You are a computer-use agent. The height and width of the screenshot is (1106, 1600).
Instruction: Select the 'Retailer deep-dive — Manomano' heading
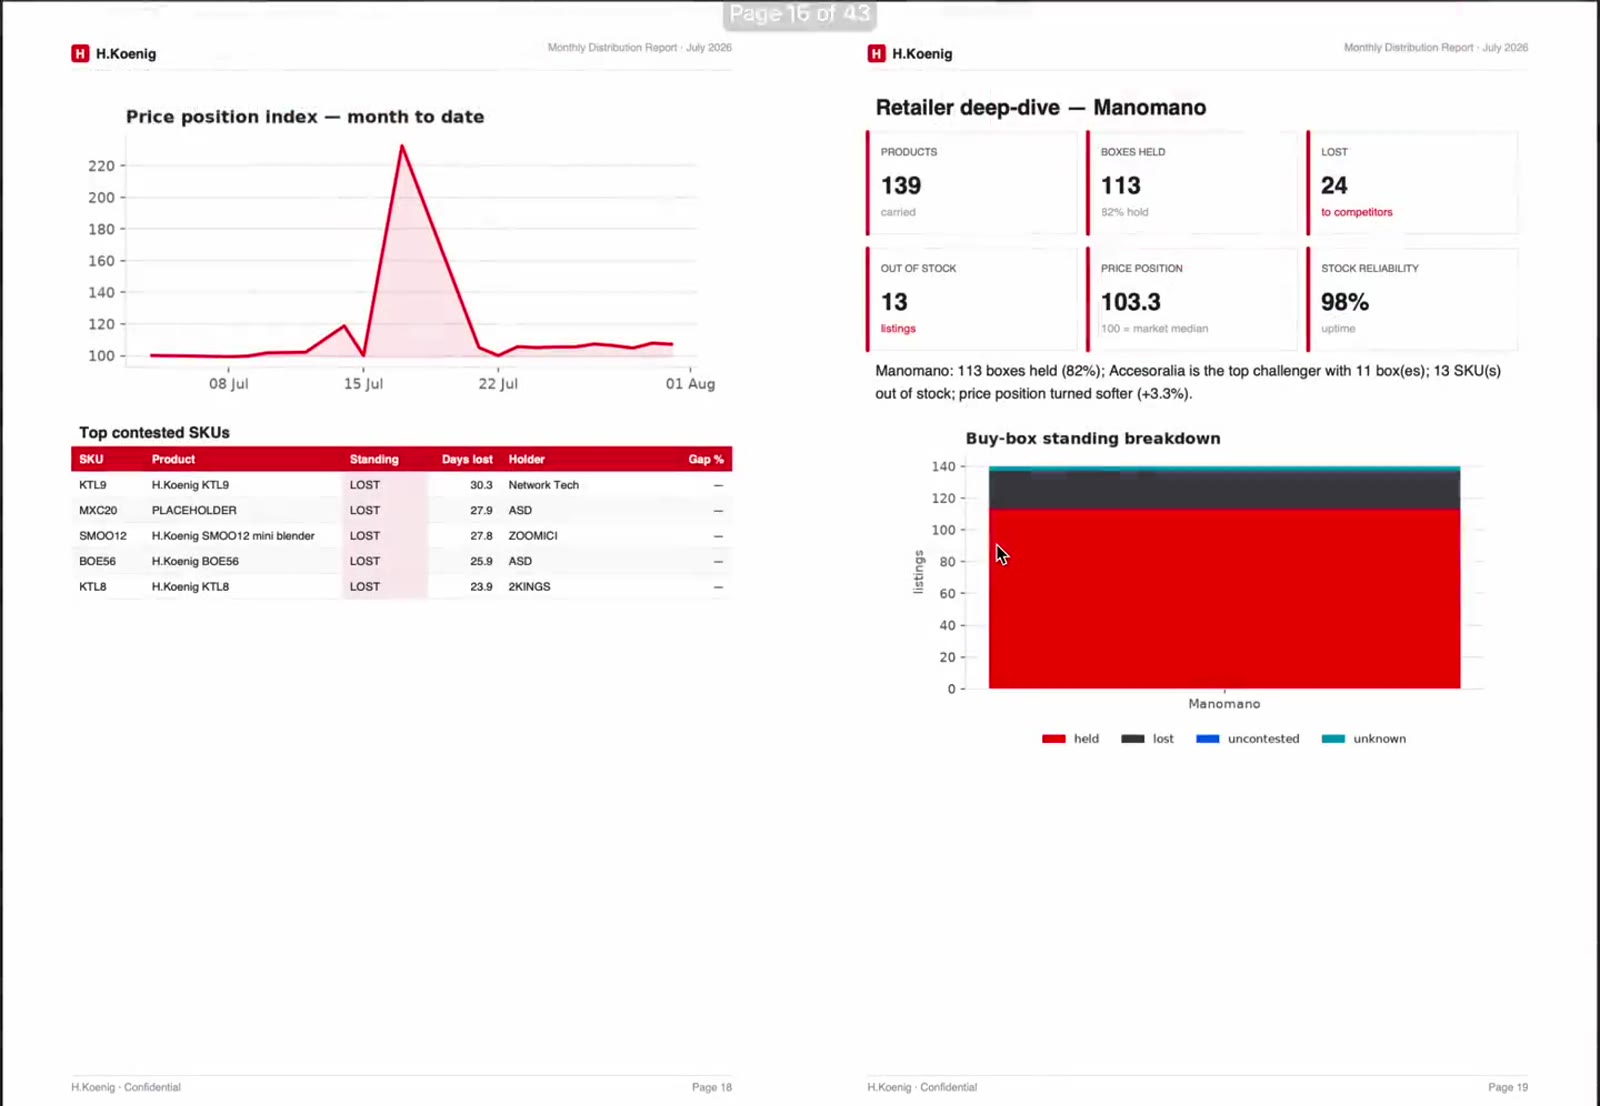click(x=1041, y=108)
